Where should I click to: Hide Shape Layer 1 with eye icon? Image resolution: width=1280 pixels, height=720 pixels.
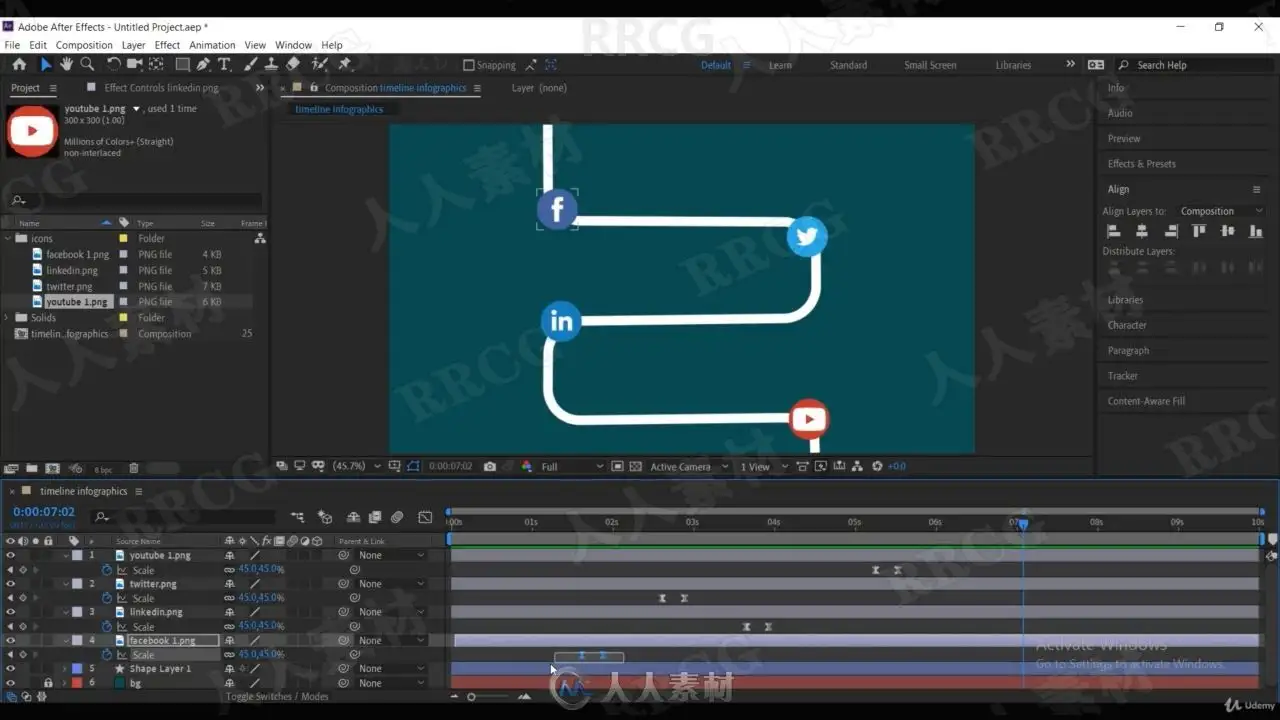10,668
